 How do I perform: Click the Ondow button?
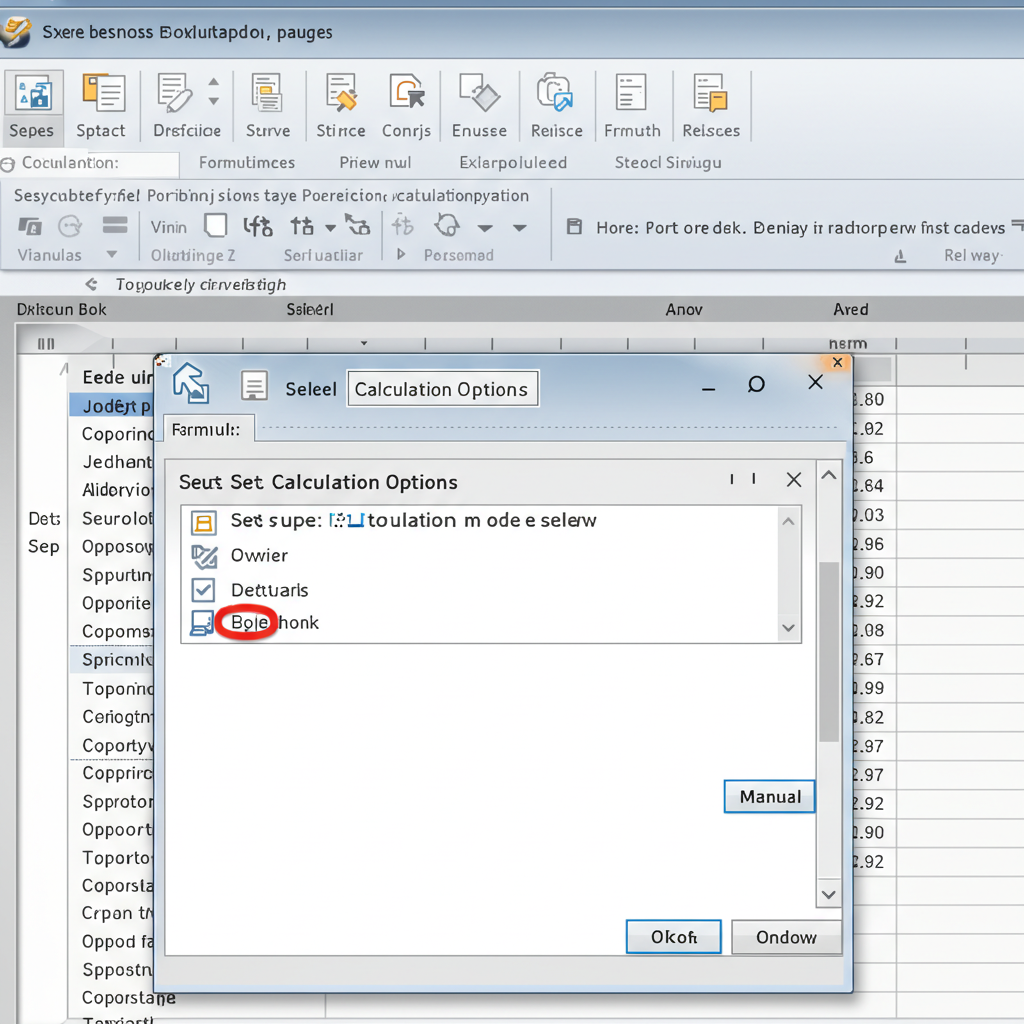[x=786, y=937]
